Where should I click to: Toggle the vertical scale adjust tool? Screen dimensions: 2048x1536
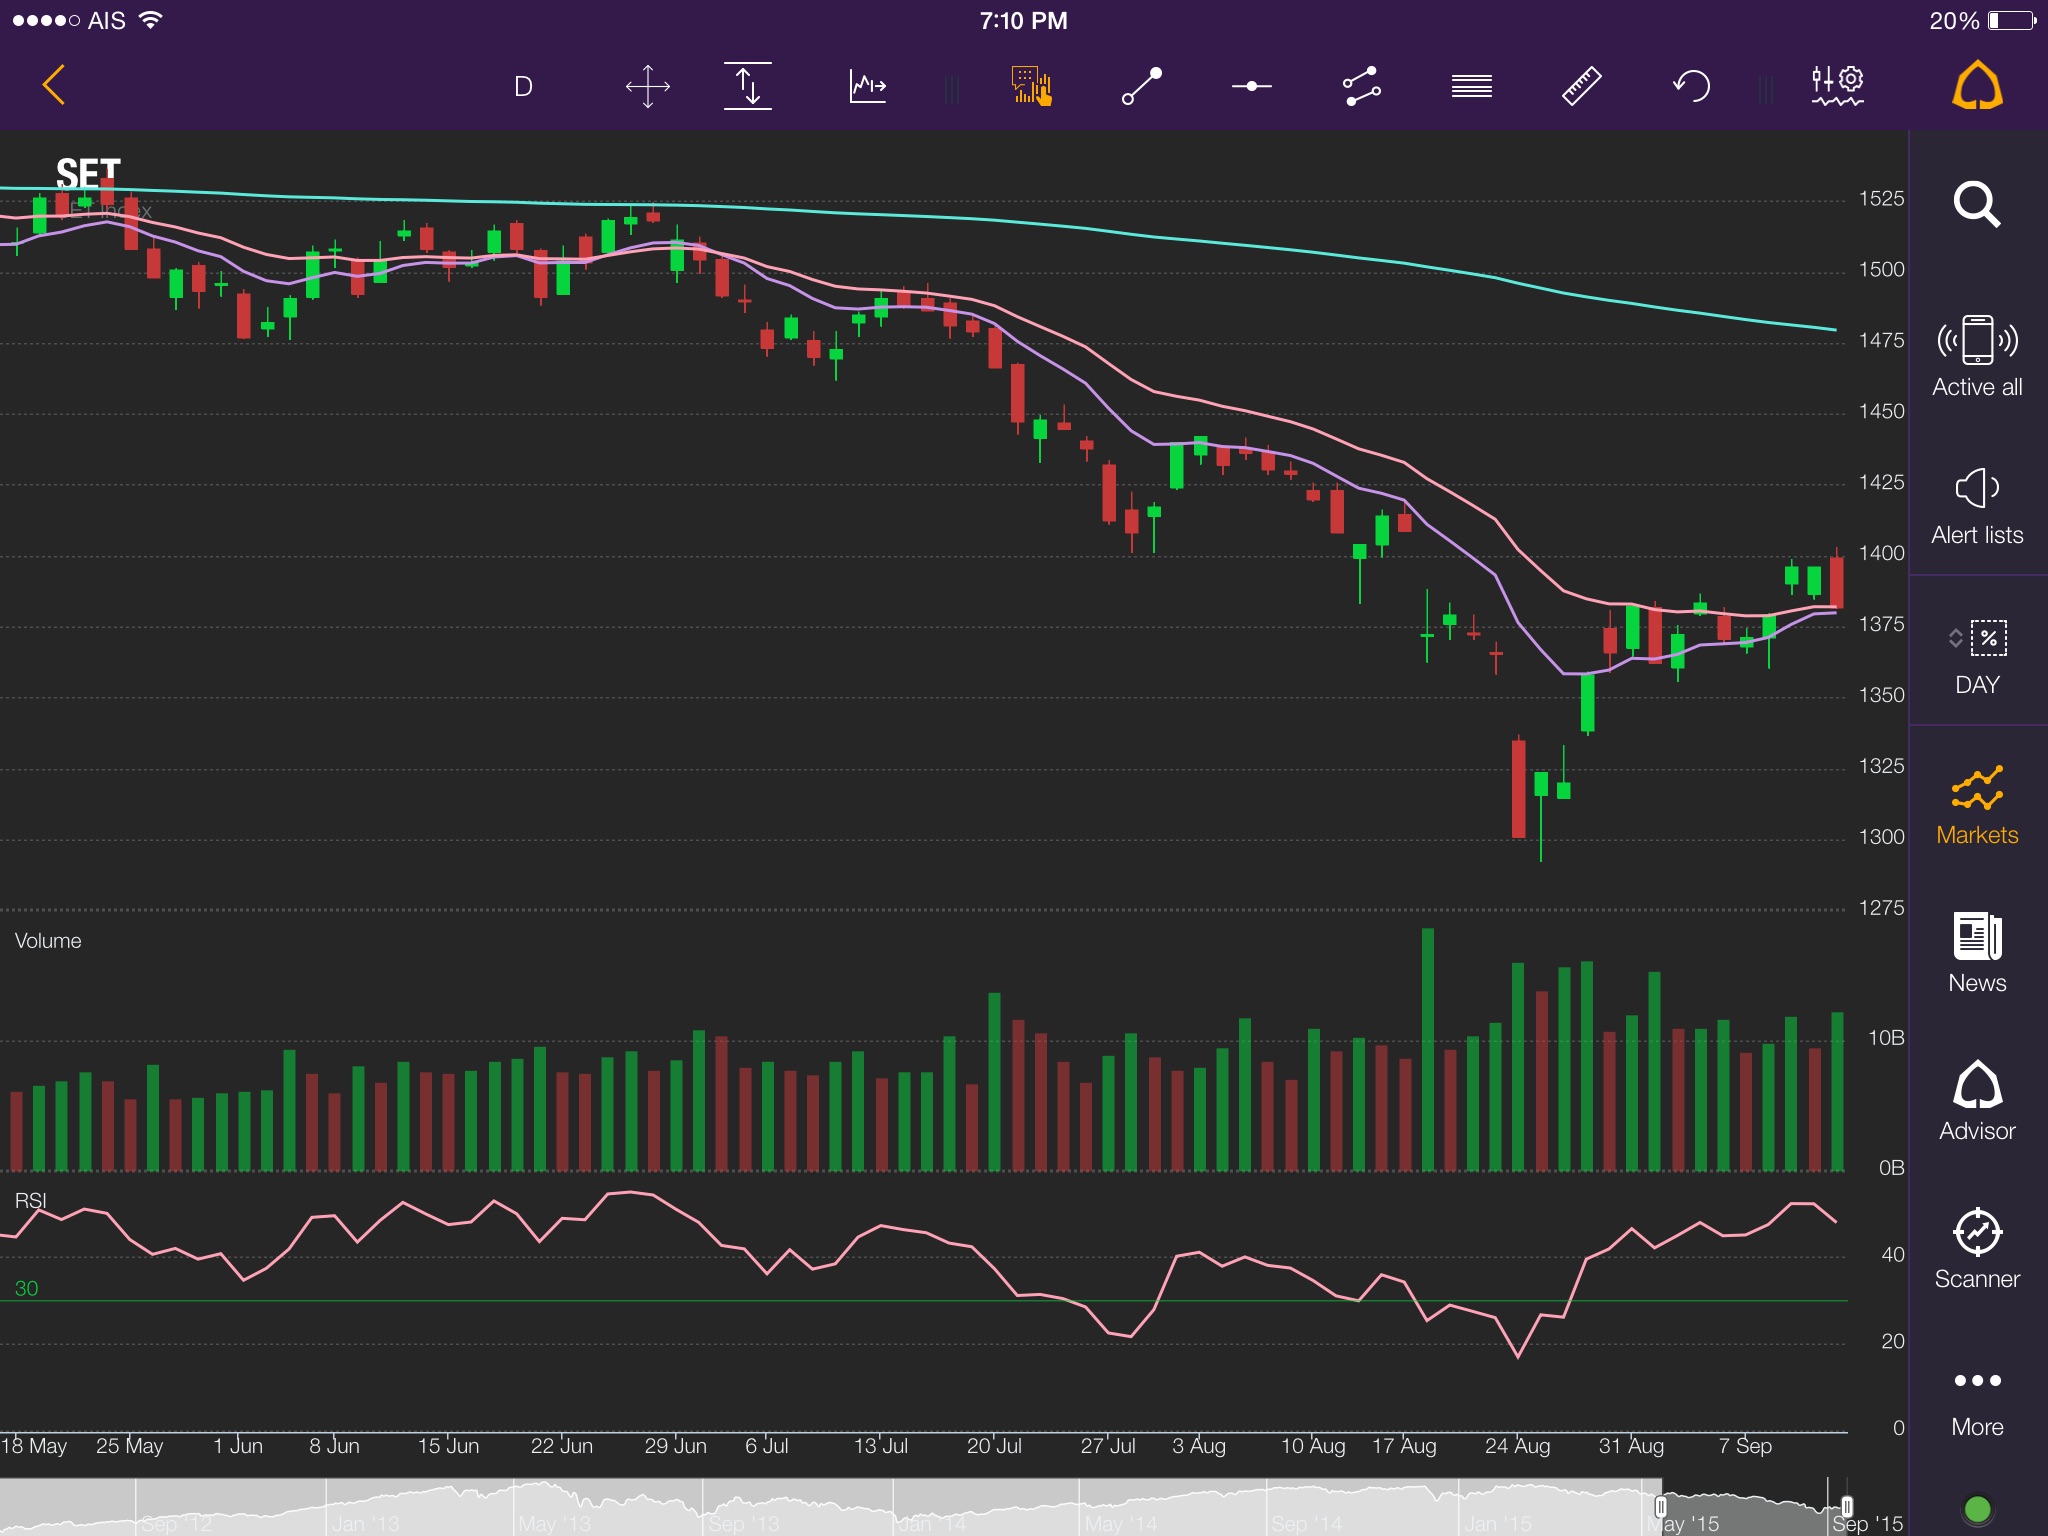tap(747, 86)
